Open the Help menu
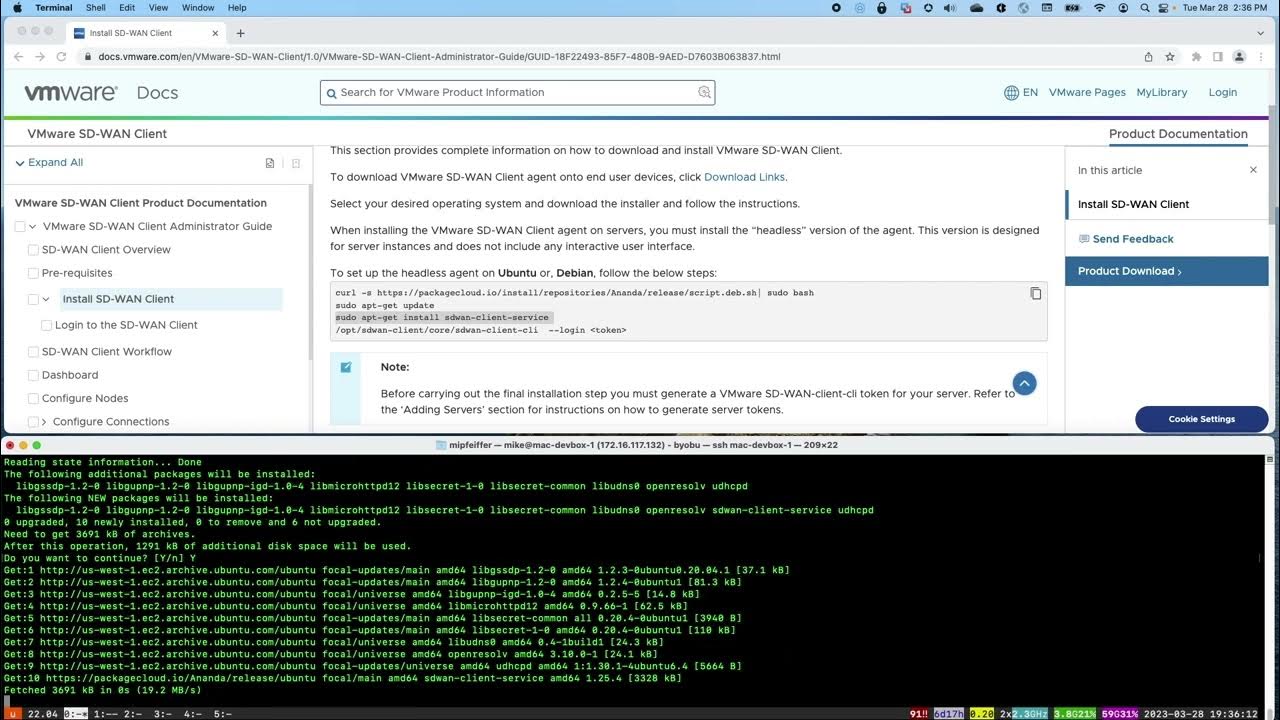1280x720 pixels. pyautogui.click(x=237, y=8)
